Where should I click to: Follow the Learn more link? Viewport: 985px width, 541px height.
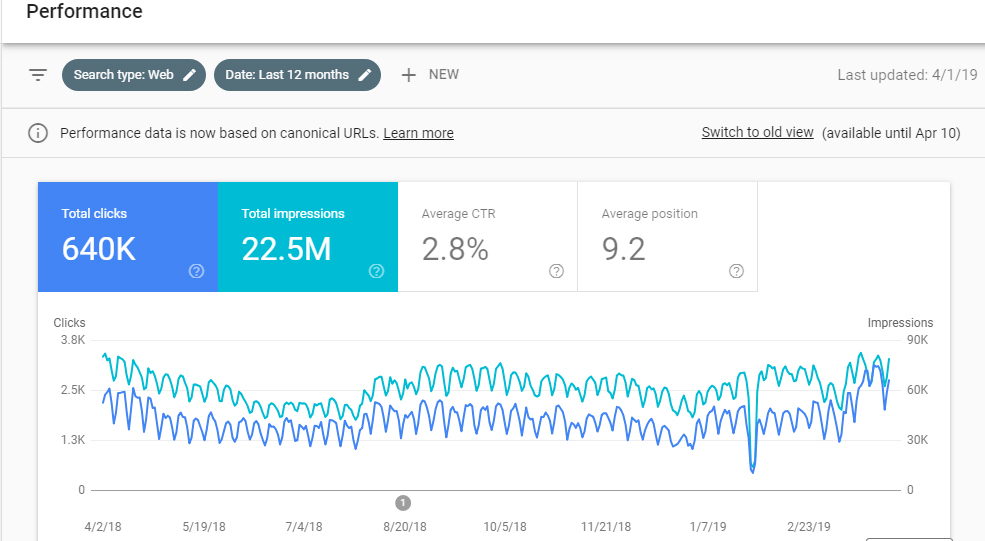coord(418,133)
